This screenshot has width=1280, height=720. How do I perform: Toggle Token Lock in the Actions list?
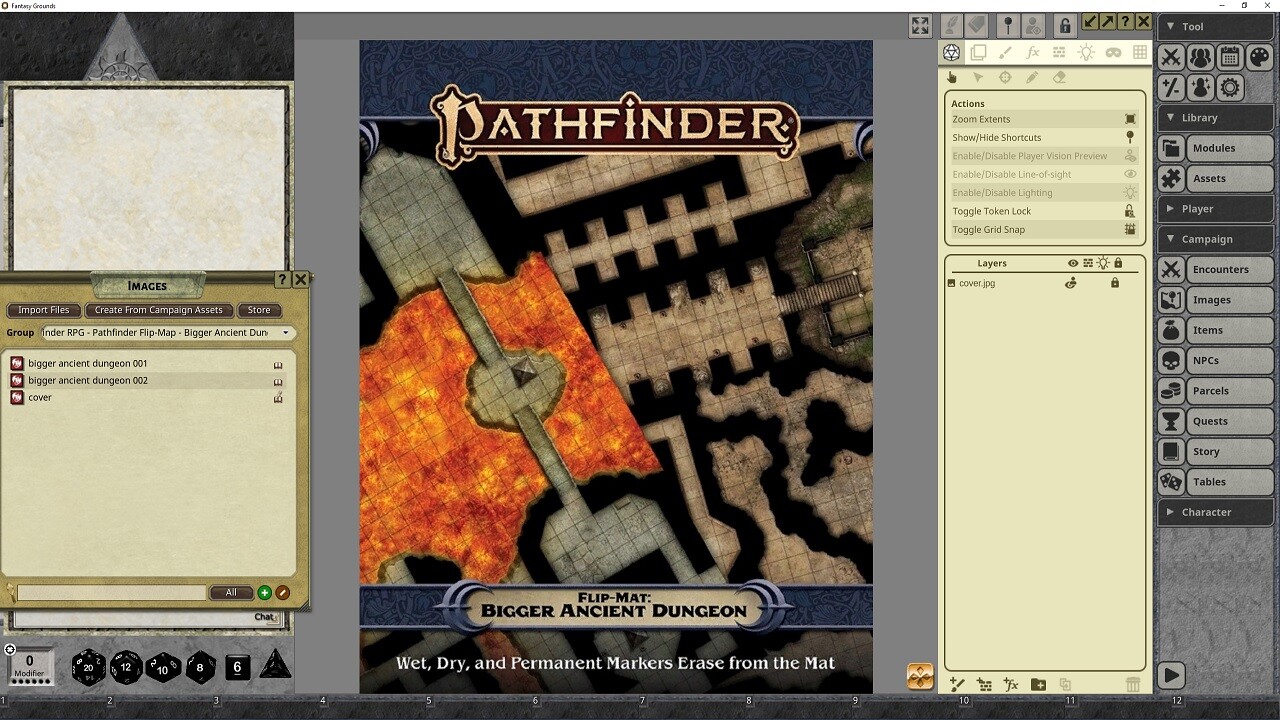1040,210
